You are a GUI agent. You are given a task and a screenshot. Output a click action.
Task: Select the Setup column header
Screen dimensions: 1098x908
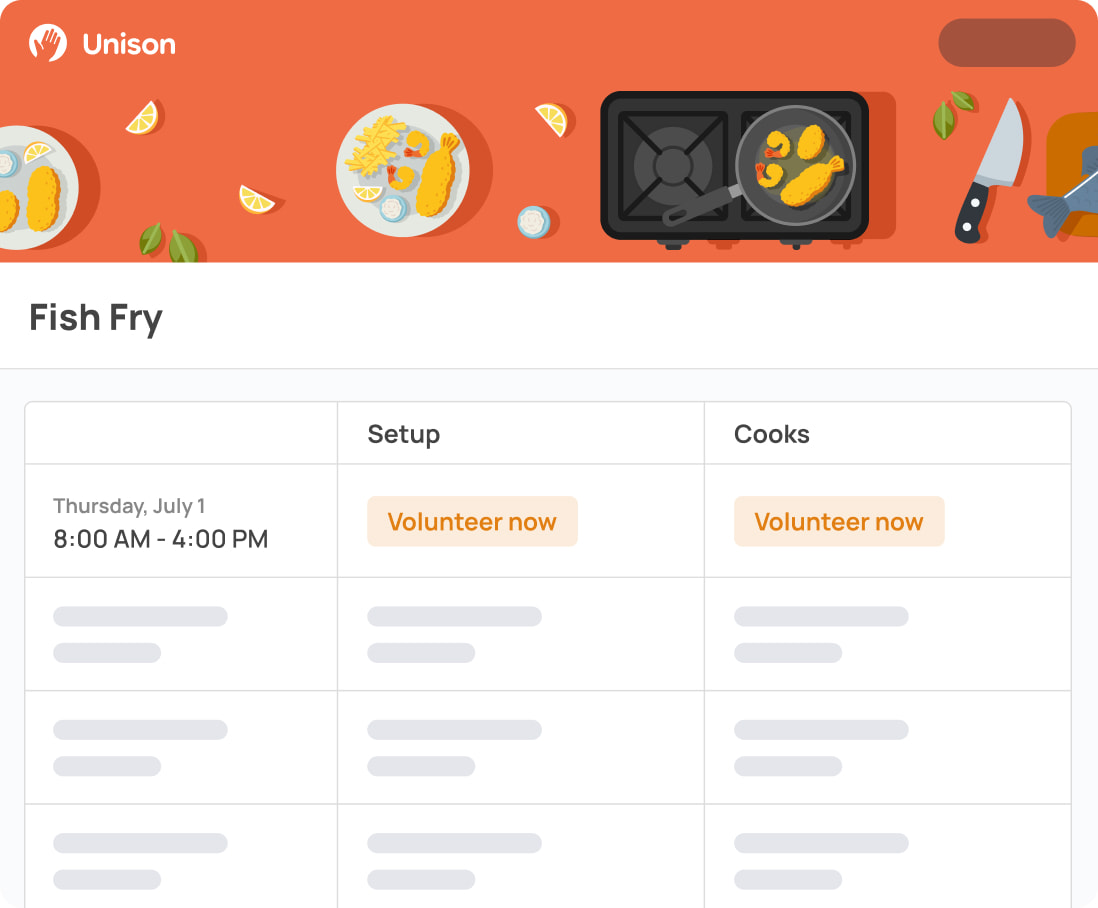[x=404, y=434]
